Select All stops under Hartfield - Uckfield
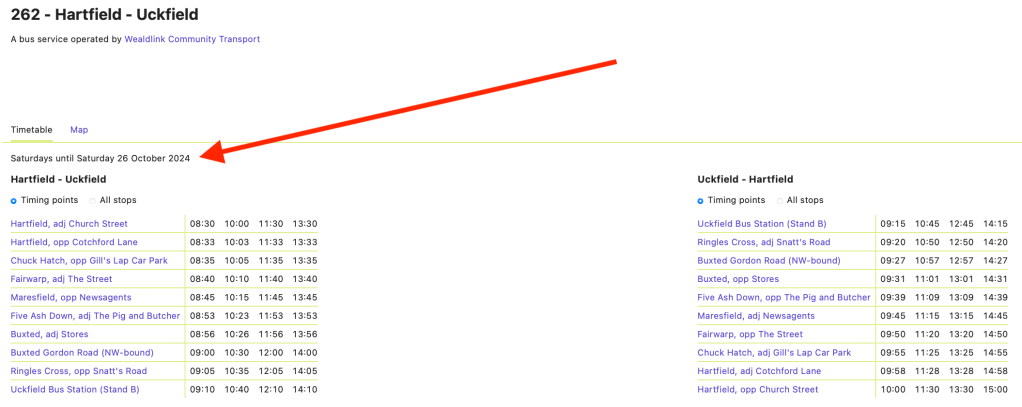1022x407 pixels. point(92,201)
